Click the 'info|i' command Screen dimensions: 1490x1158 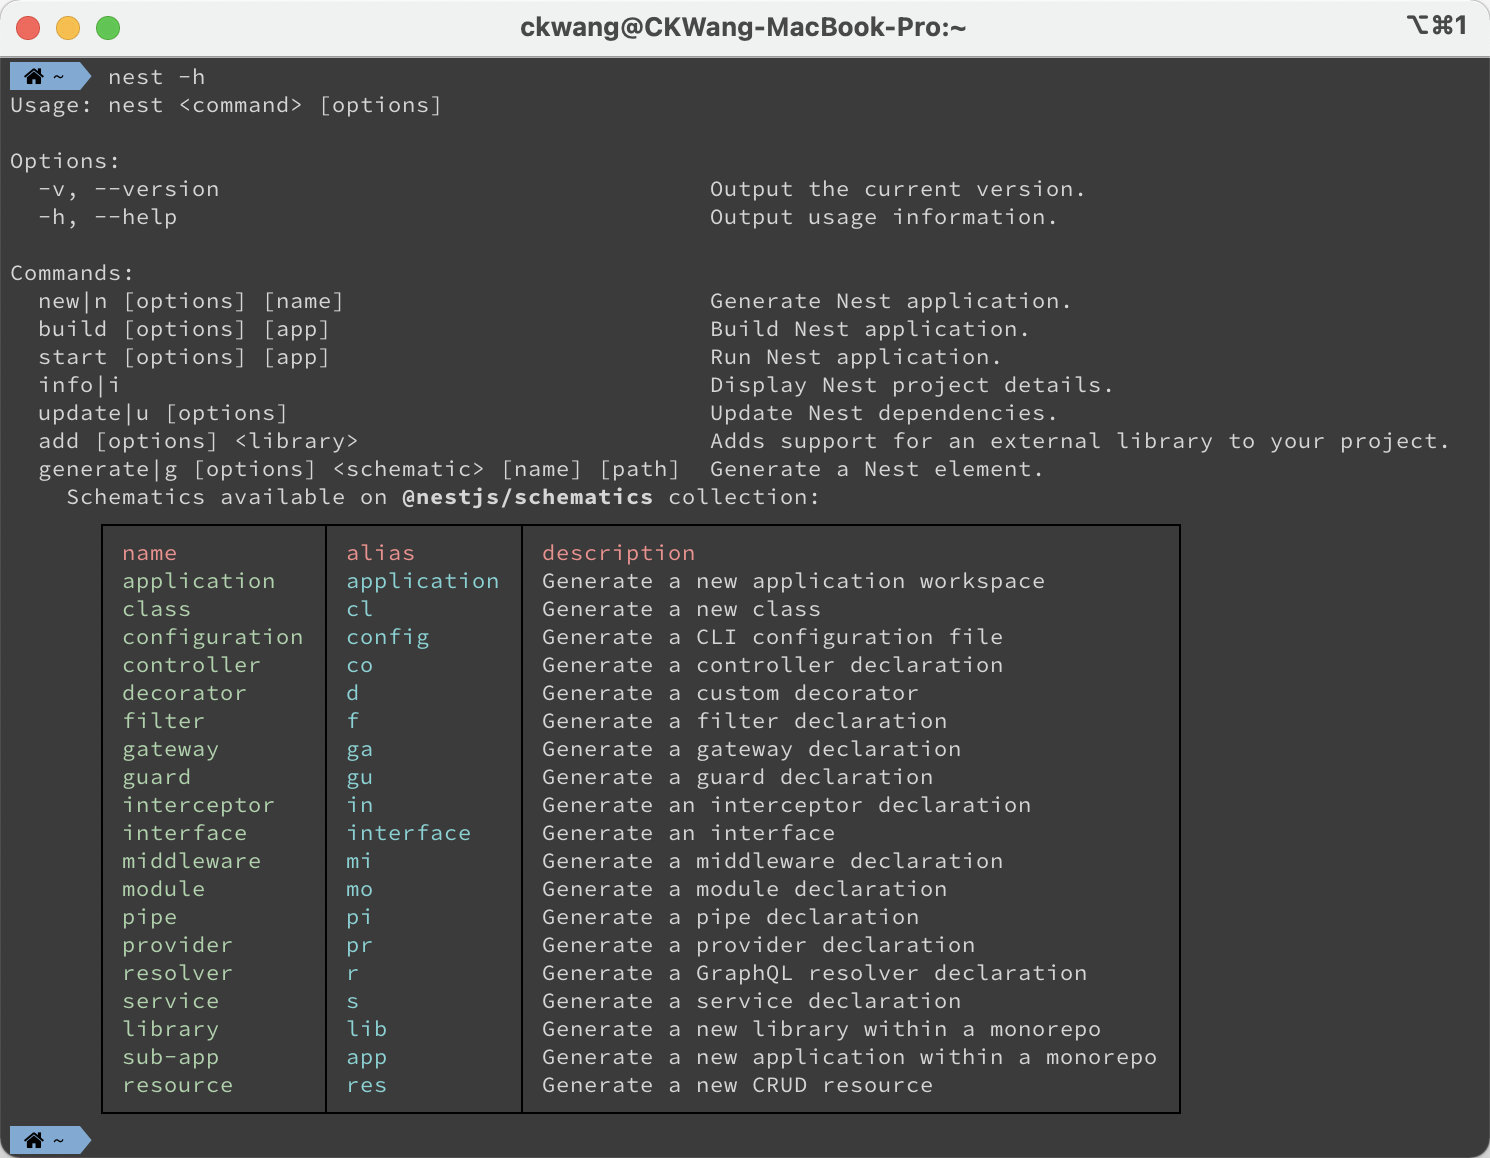(79, 385)
